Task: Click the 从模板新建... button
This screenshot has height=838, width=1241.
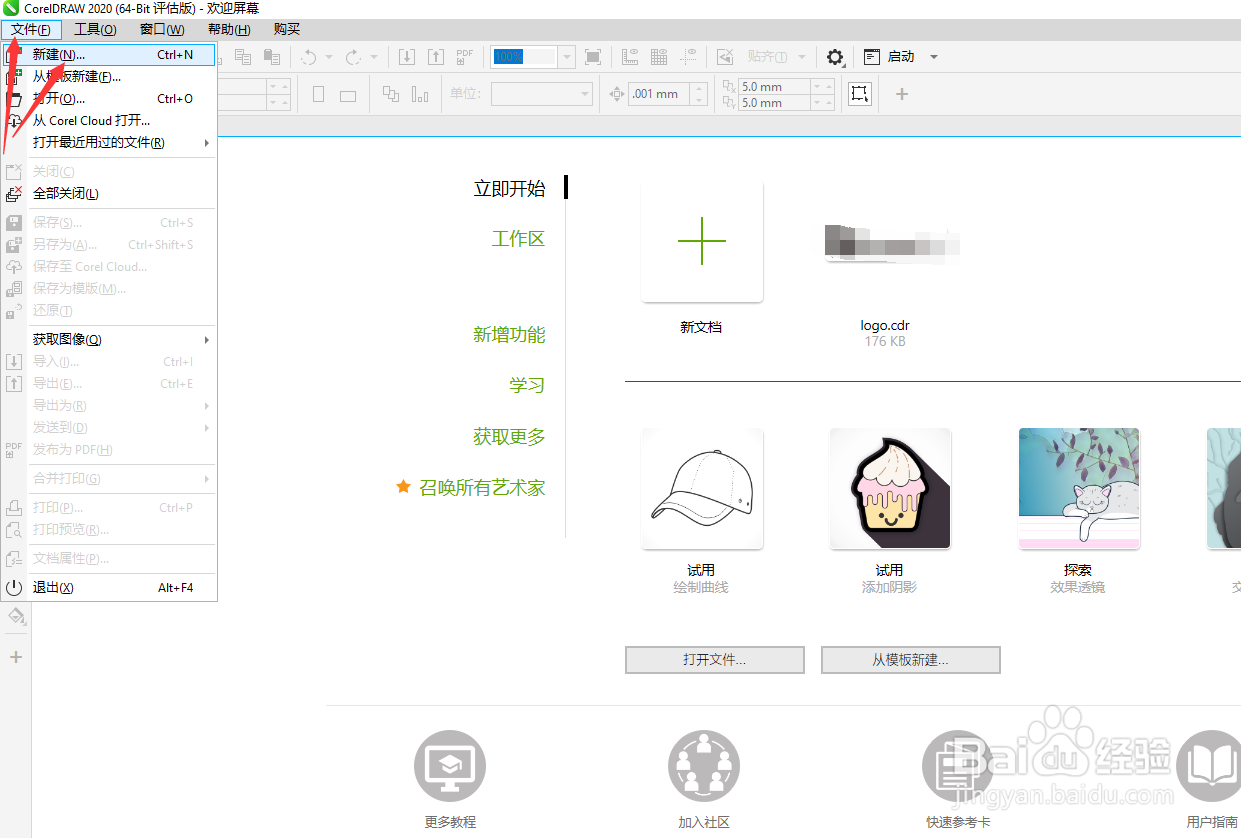Action: pyautogui.click(x=911, y=660)
